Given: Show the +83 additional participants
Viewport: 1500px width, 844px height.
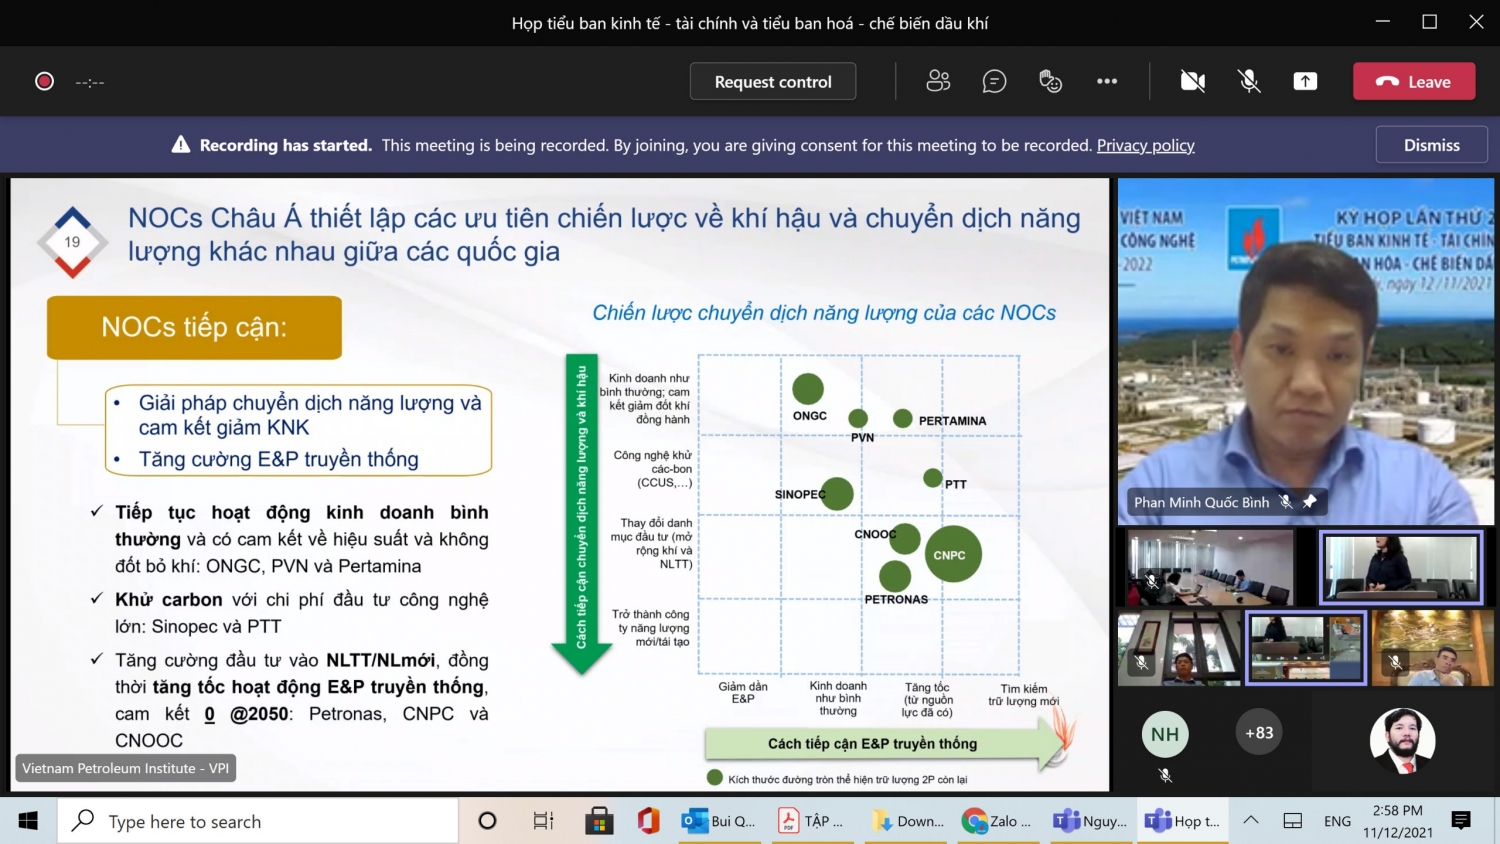Looking at the screenshot, I should 1259,733.
